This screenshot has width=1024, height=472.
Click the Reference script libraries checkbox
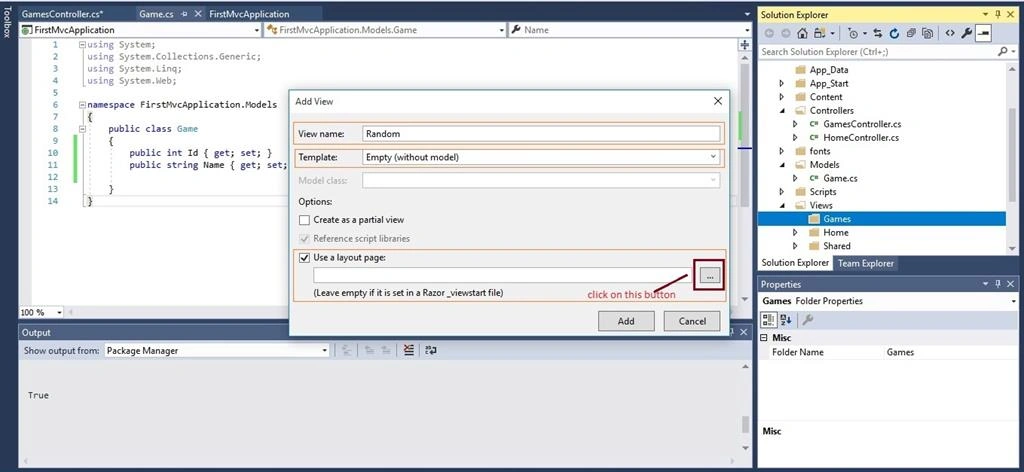304,239
